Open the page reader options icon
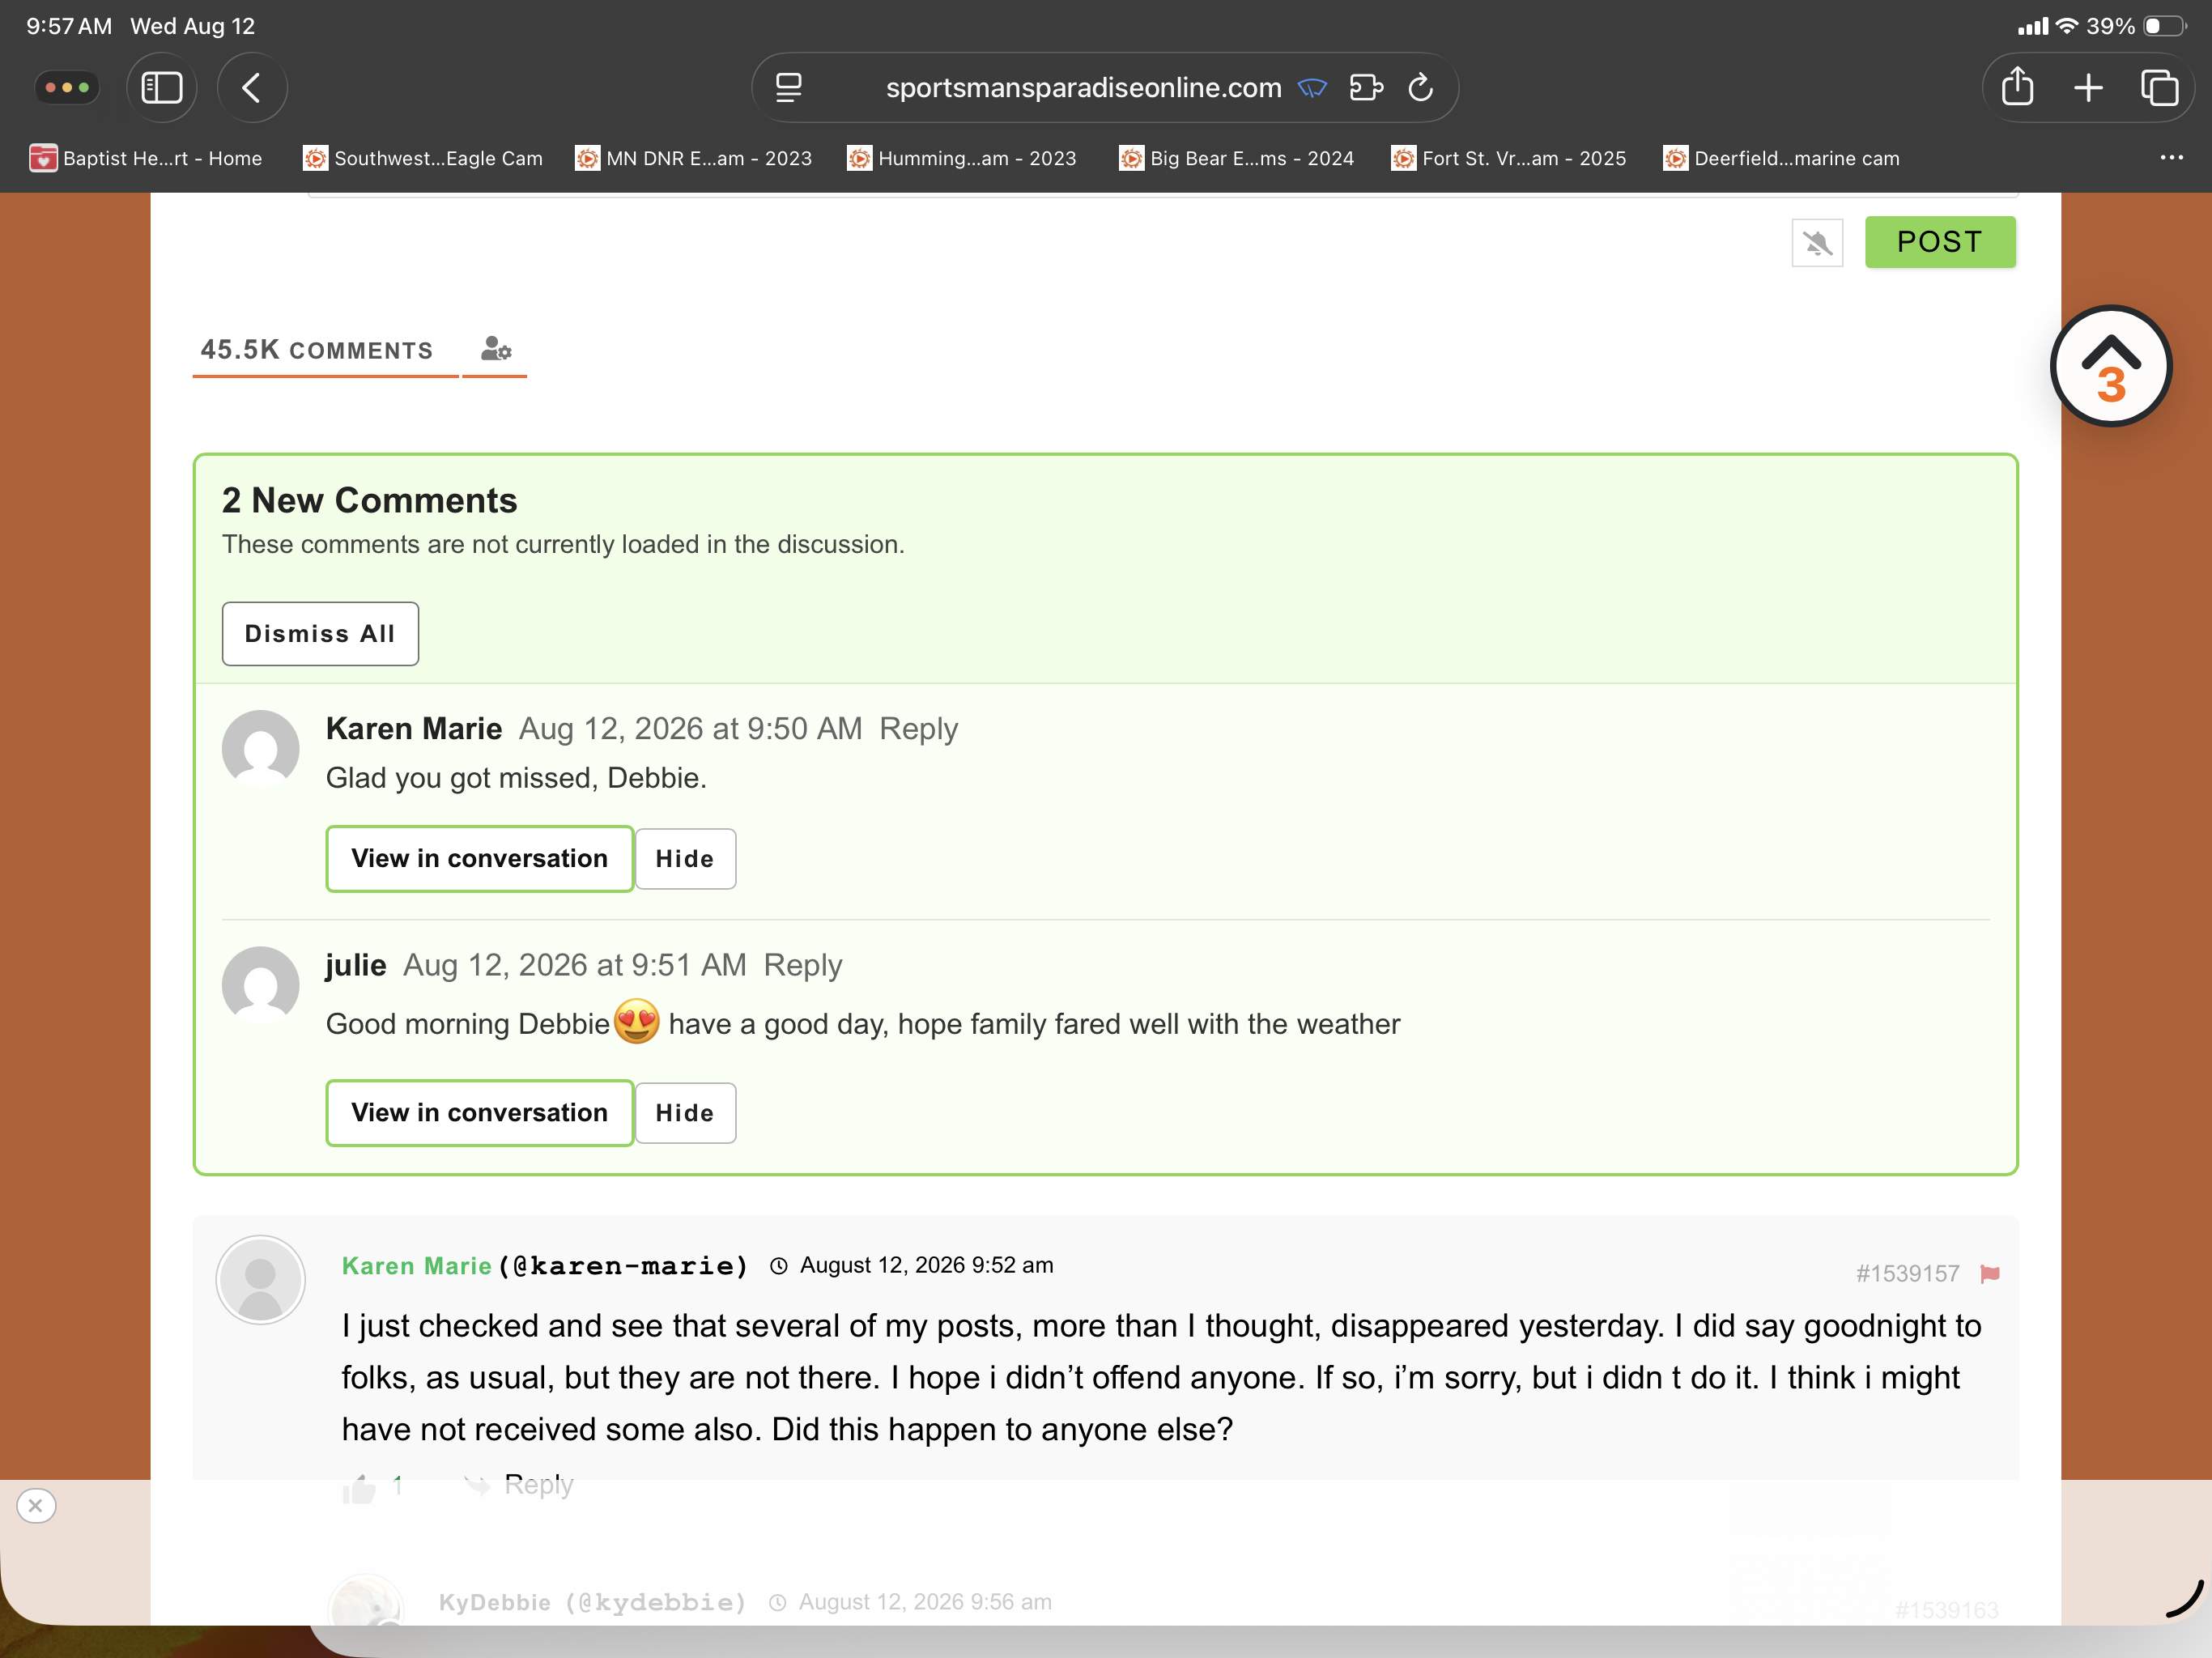This screenshot has width=2212, height=1658. click(789, 88)
